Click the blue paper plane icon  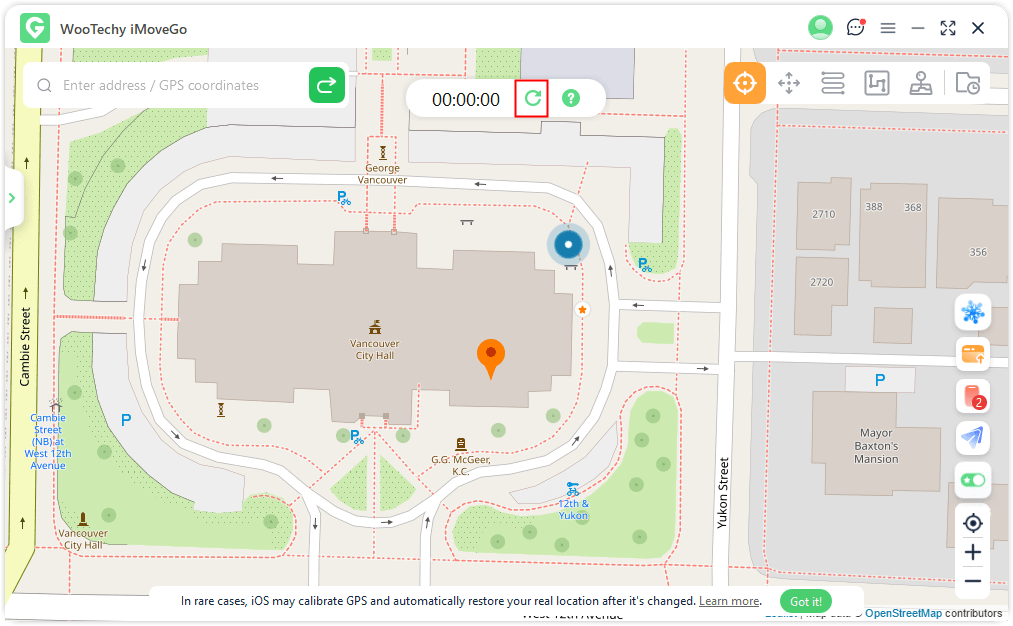click(x=972, y=438)
